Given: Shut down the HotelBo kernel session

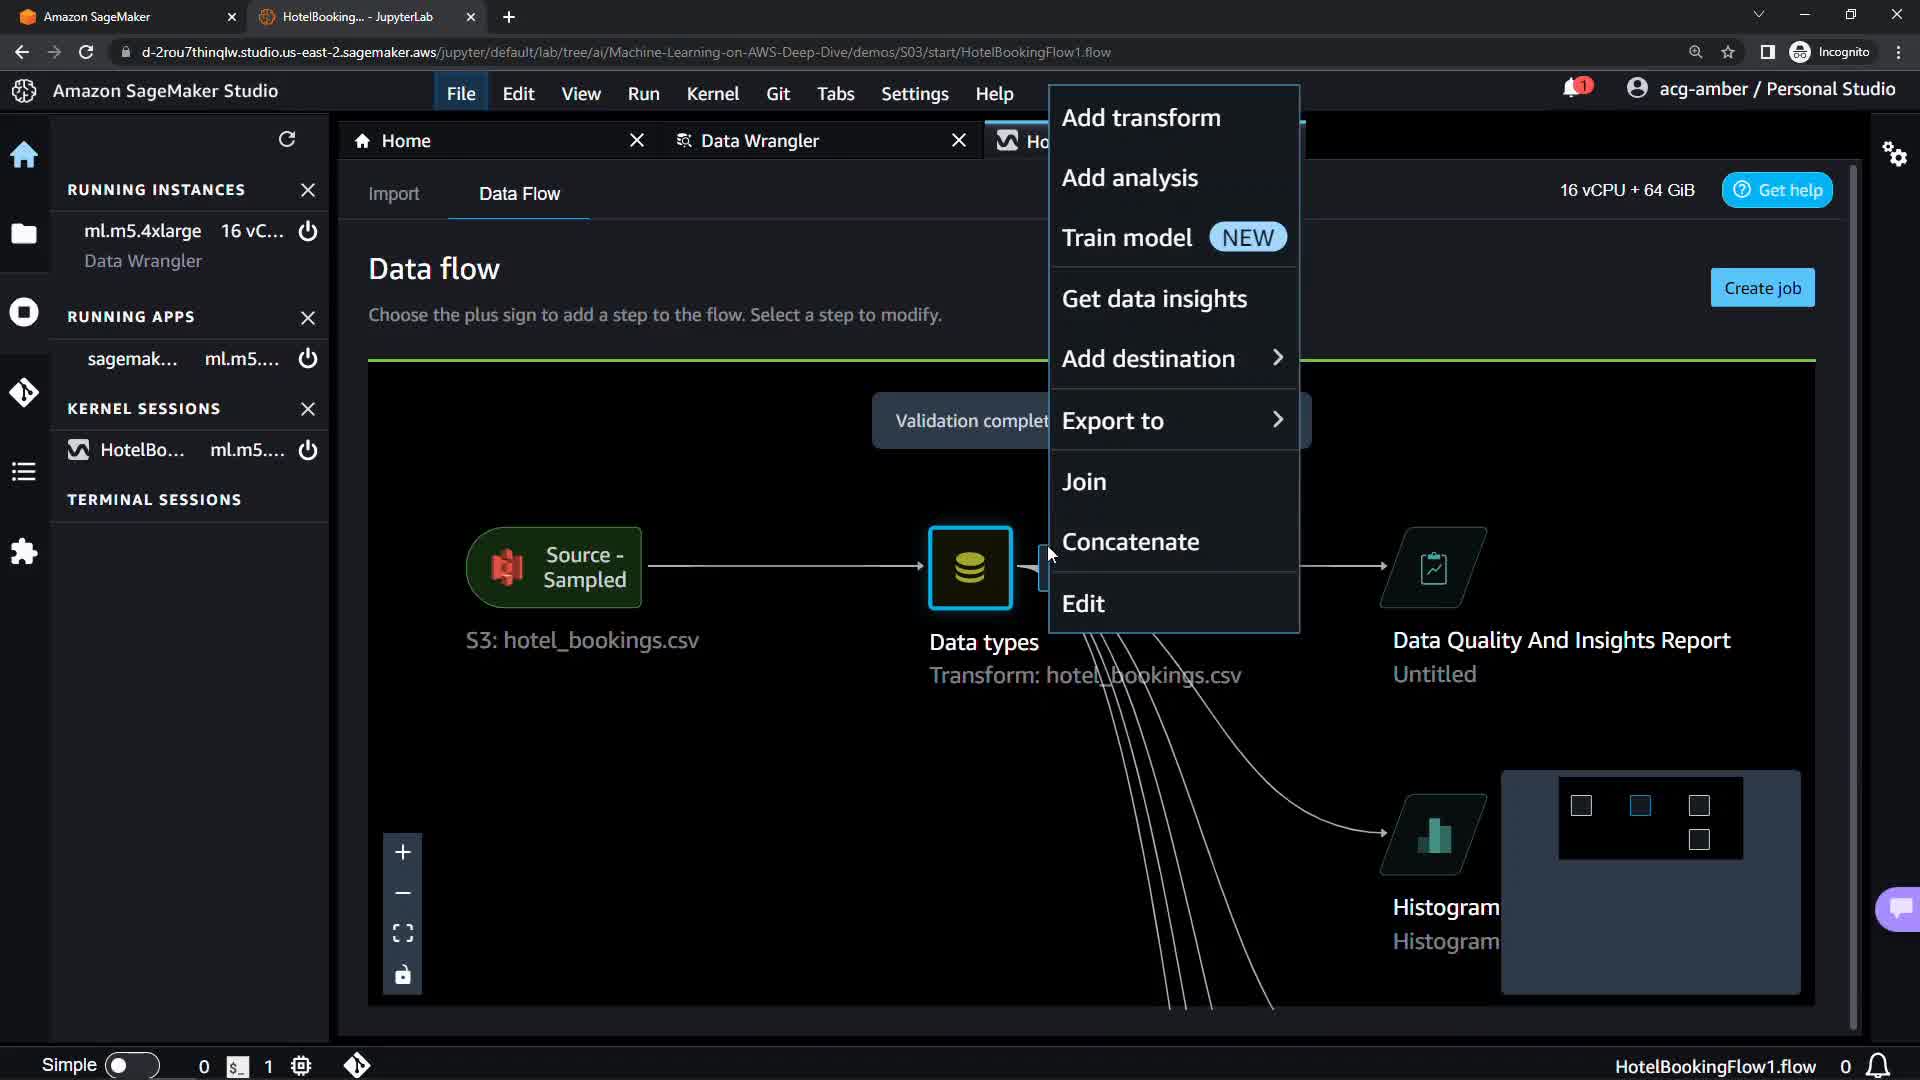Looking at the screenshot, I should pyautogui.click(x=308, y=450).
